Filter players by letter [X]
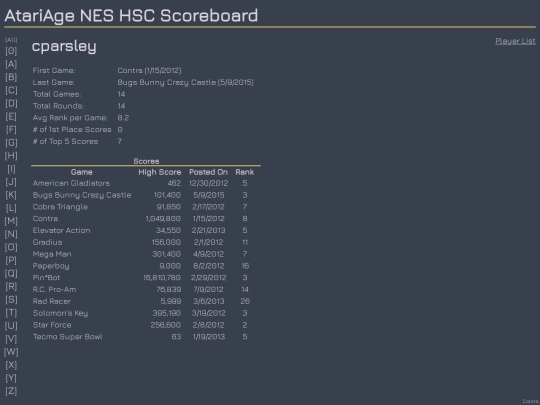 (11, 365)
